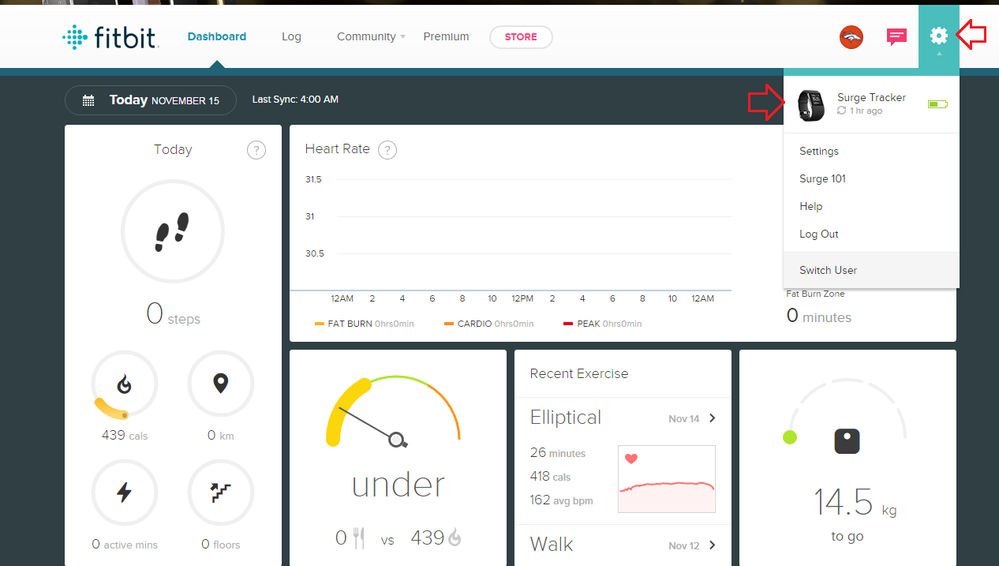Click the Fitbit logo
This screenshot has height=566, width=999.
[x=110, y=37]
